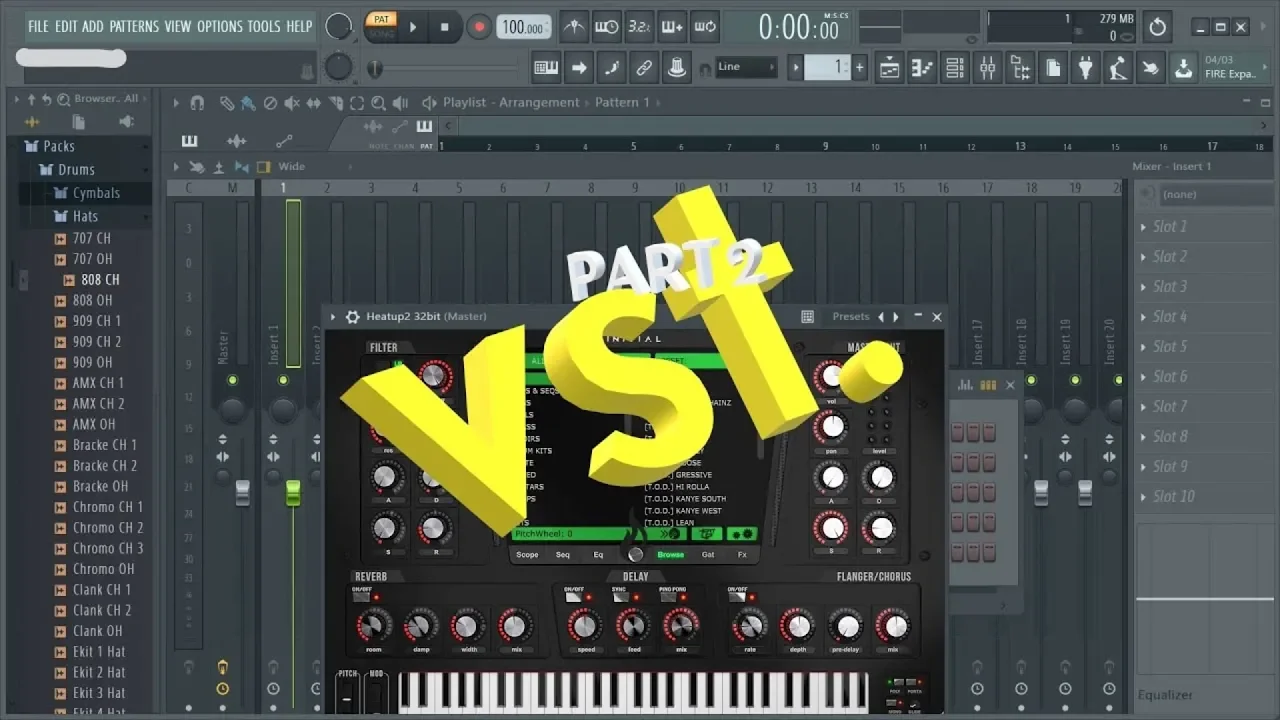
Task: Select the playlist paint brush tool
Action: pos(246,103)
